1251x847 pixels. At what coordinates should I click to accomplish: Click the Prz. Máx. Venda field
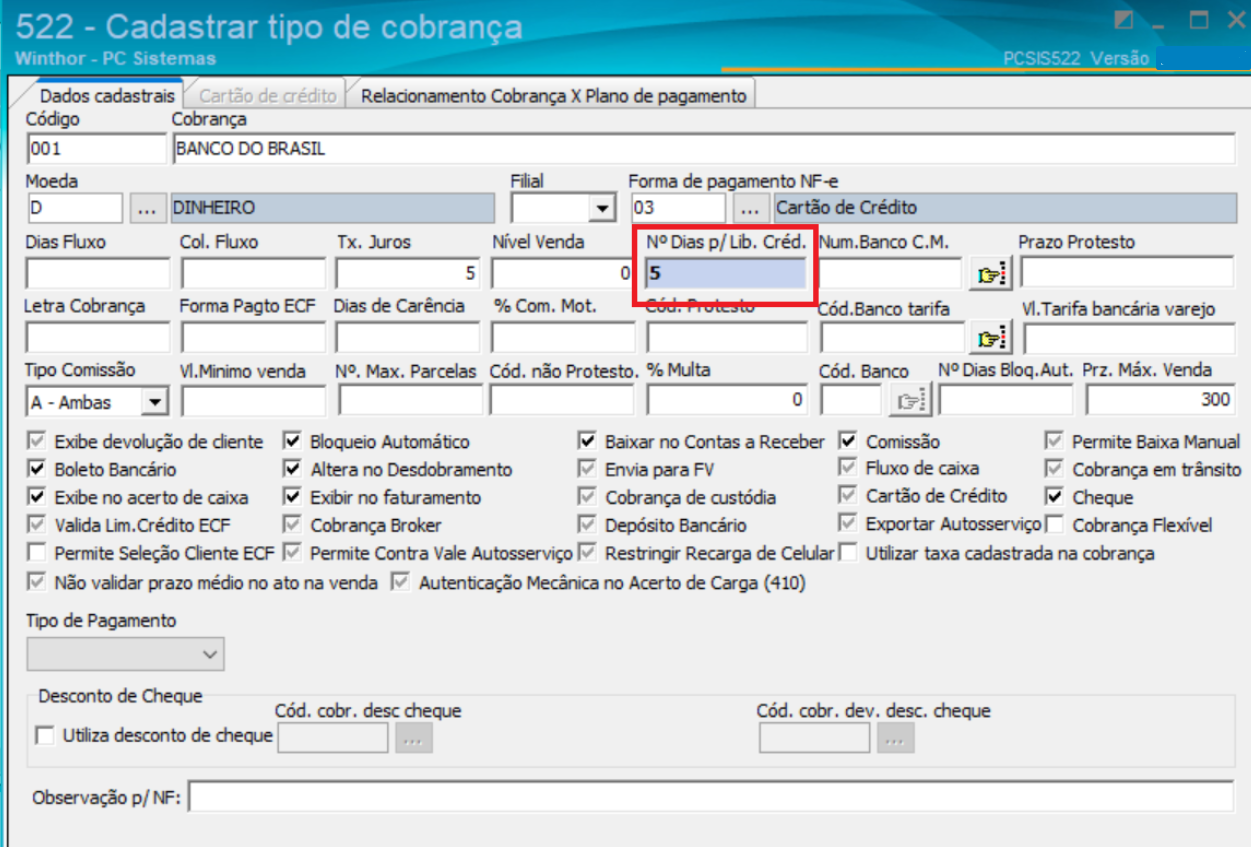[1161, 401]
